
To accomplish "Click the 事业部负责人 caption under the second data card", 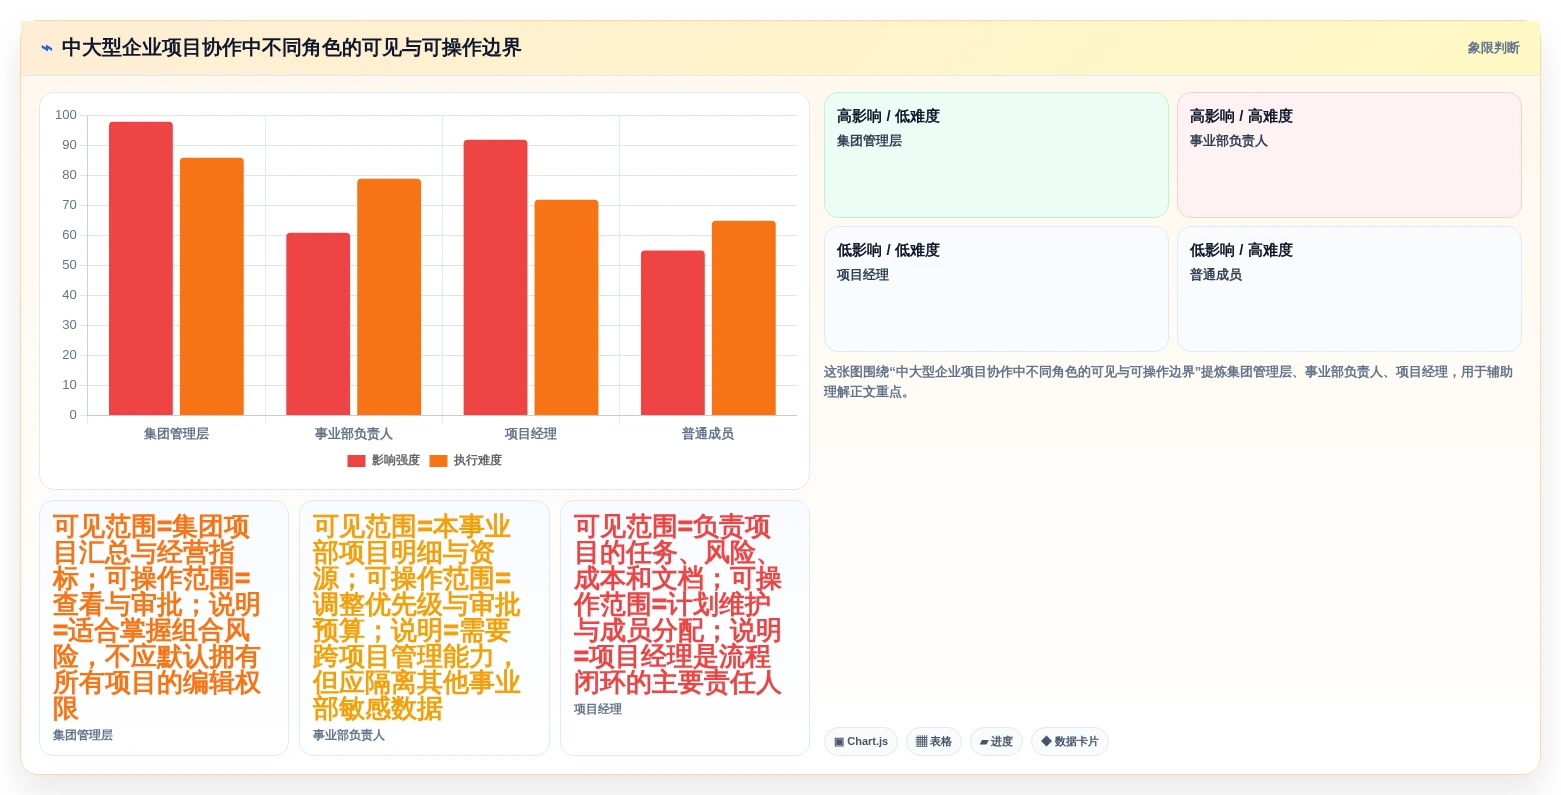I will (x=349, y=735).
